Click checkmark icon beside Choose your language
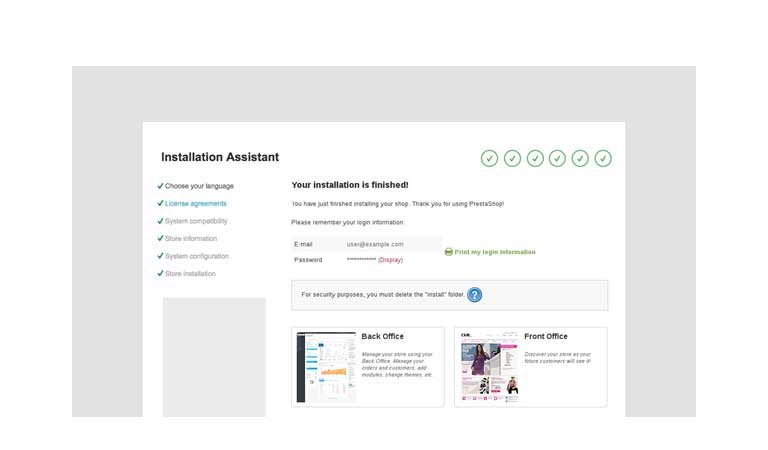This screenshot has width=768, height=450. point(160,186)
